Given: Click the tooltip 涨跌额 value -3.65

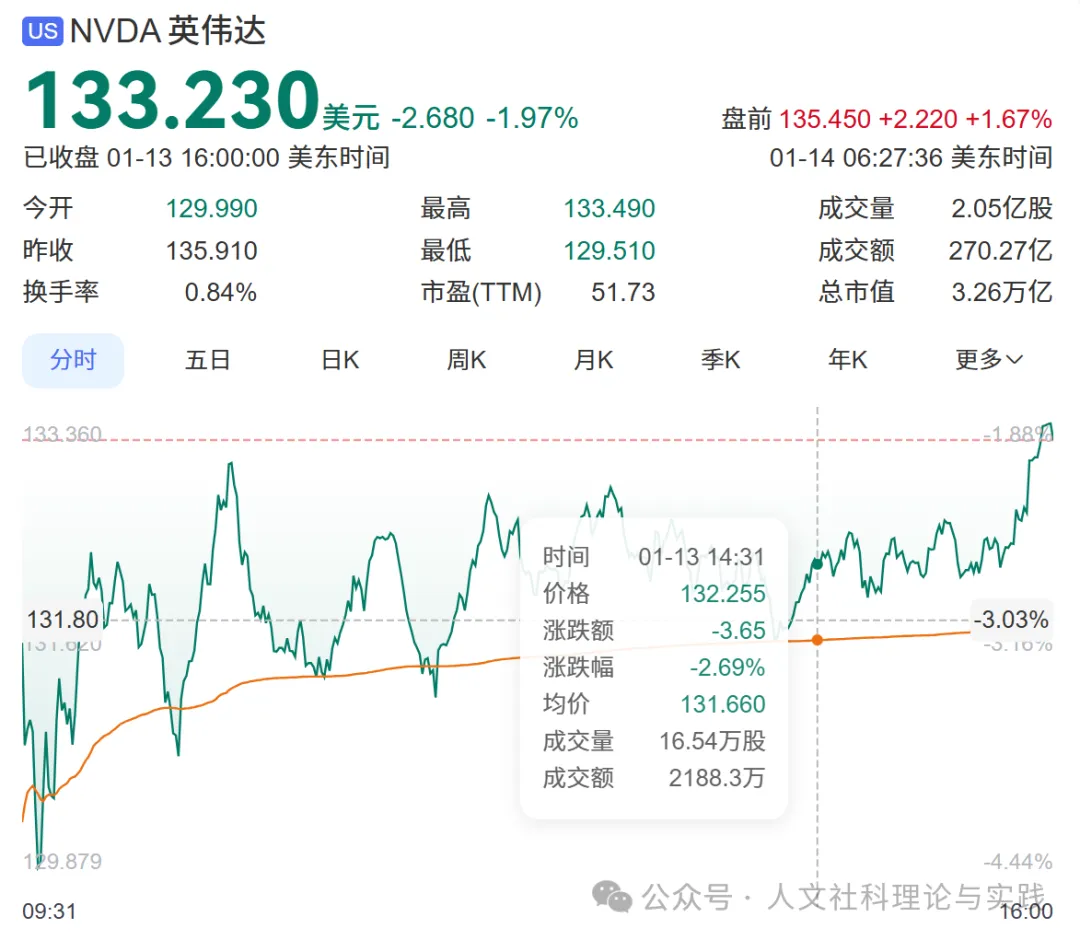Looking at the screenshot, I should (x=738, y=630).
